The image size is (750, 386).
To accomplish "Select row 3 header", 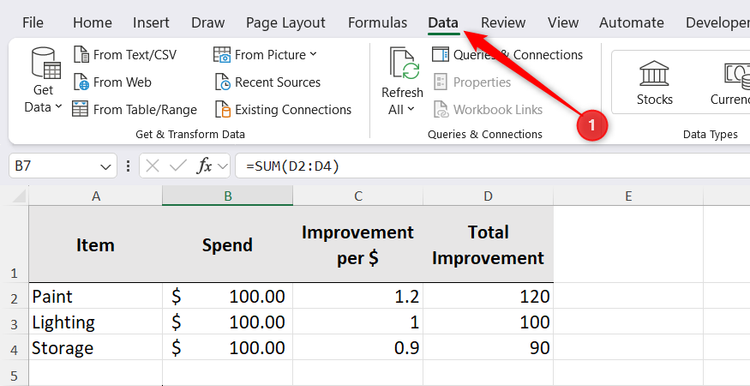I will 14,321.
